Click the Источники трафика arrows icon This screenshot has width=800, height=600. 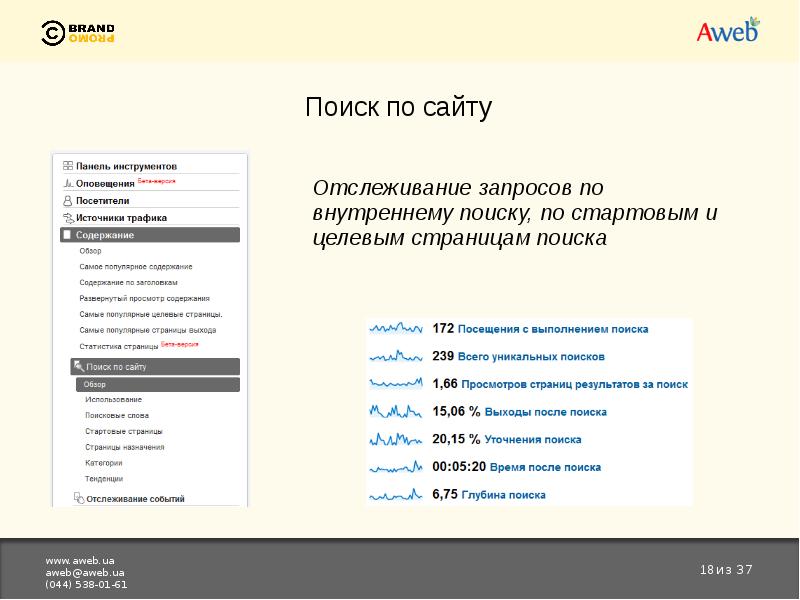[67, 218]
